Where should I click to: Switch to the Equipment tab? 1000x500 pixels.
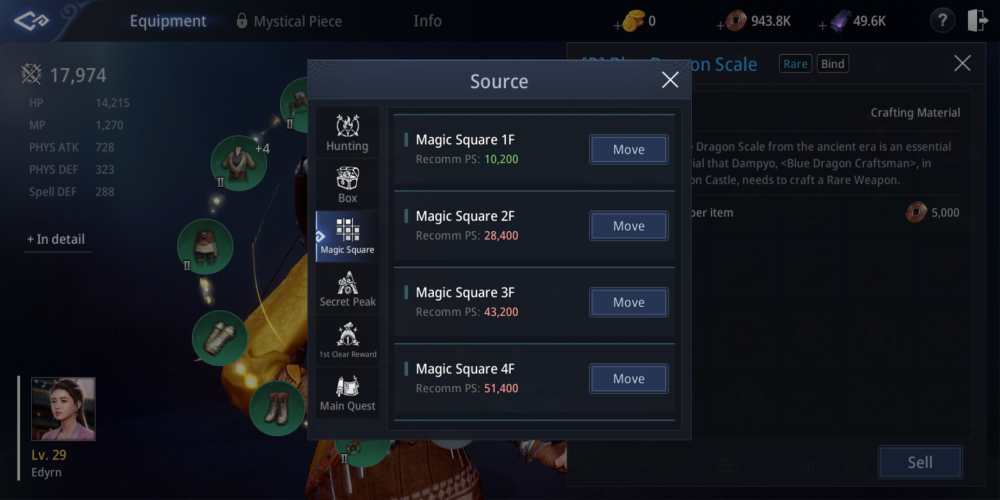(x=168, y=21)
